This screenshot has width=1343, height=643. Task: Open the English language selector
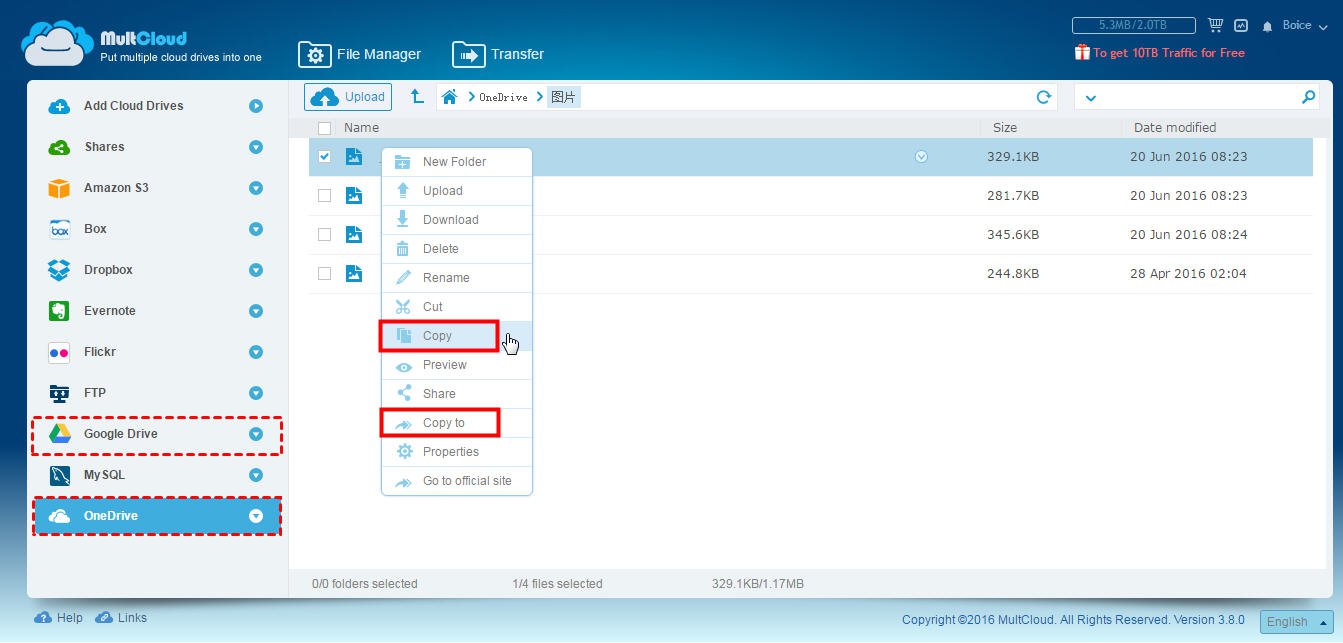coord(1296,621)
